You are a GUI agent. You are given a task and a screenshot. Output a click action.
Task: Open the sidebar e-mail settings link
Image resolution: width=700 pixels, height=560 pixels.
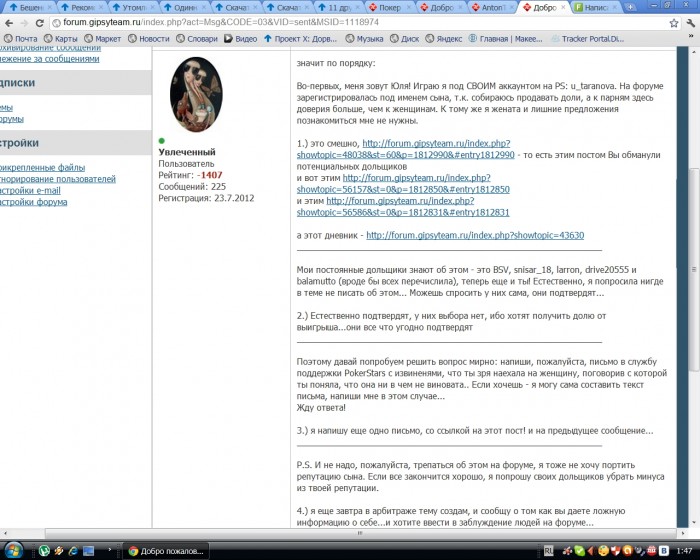pos(30,191)
